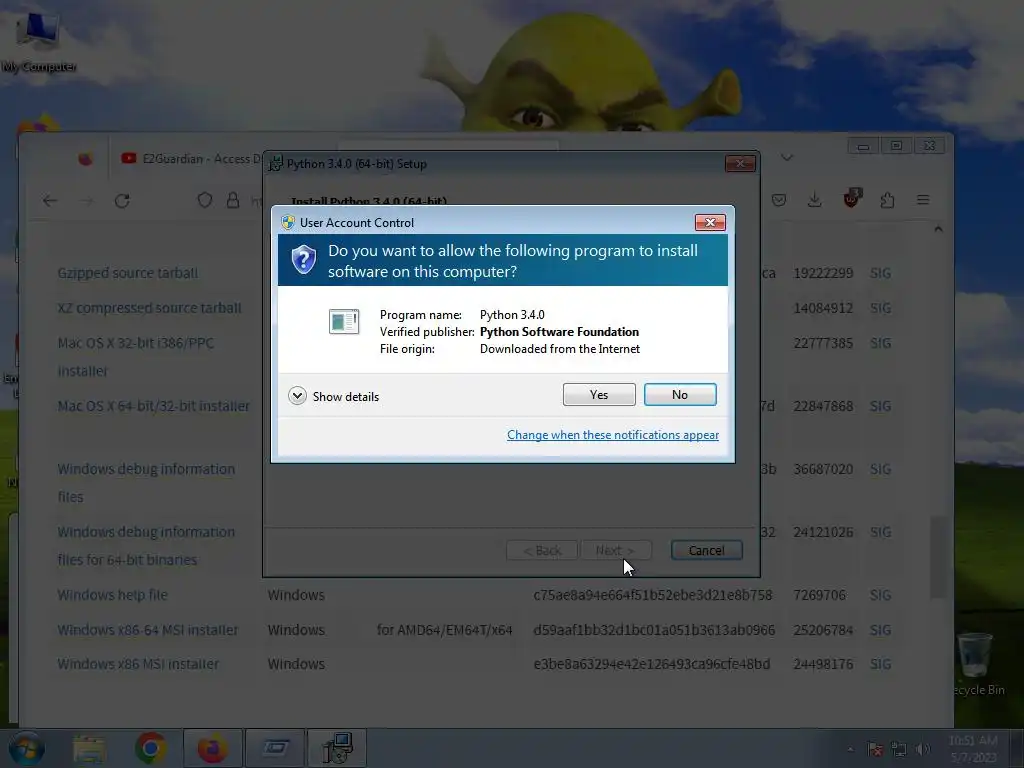Show hidden tray icons arrow
Viewport: 1024px width, 768px height.
[x=850, y=750]
